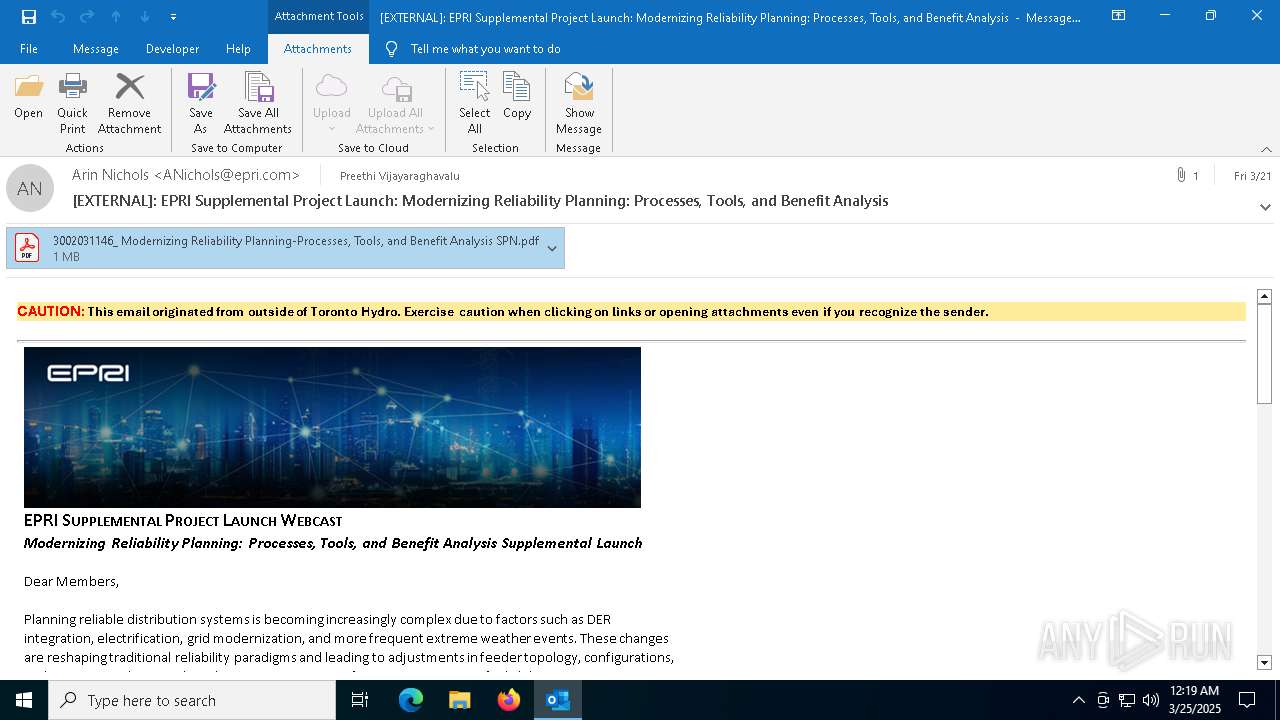The height and width of the screenshot is (720, 1280).
Task: Switch to the Message tab
Action: [96, 49]
